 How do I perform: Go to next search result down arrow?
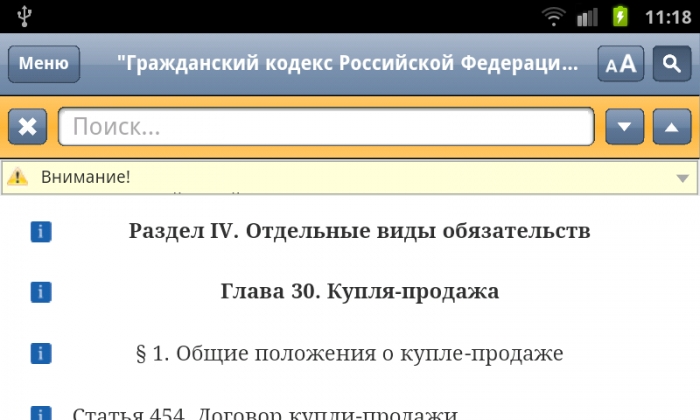pyautogui.click(x=625, y=127)
